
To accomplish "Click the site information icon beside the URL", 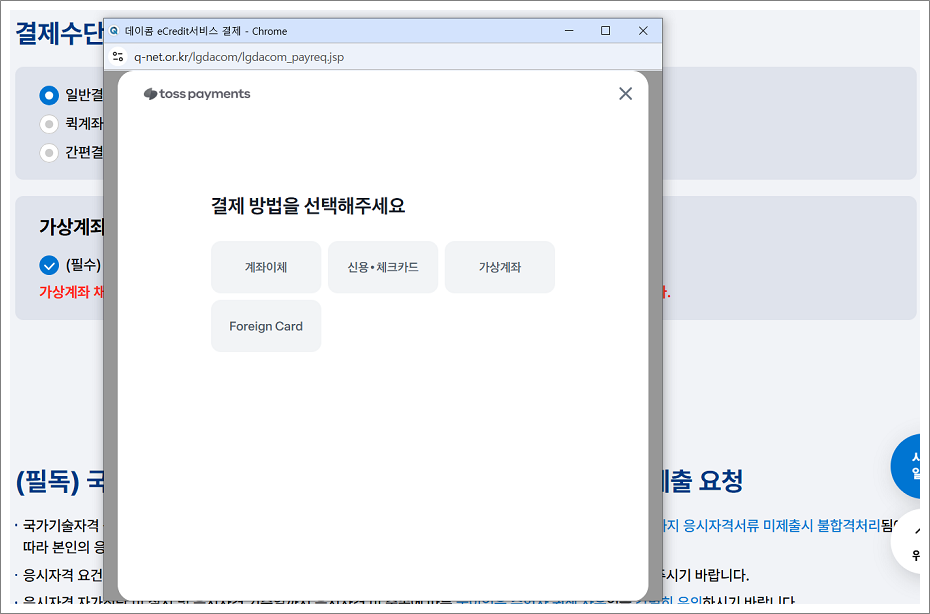I will coord(117,57).
